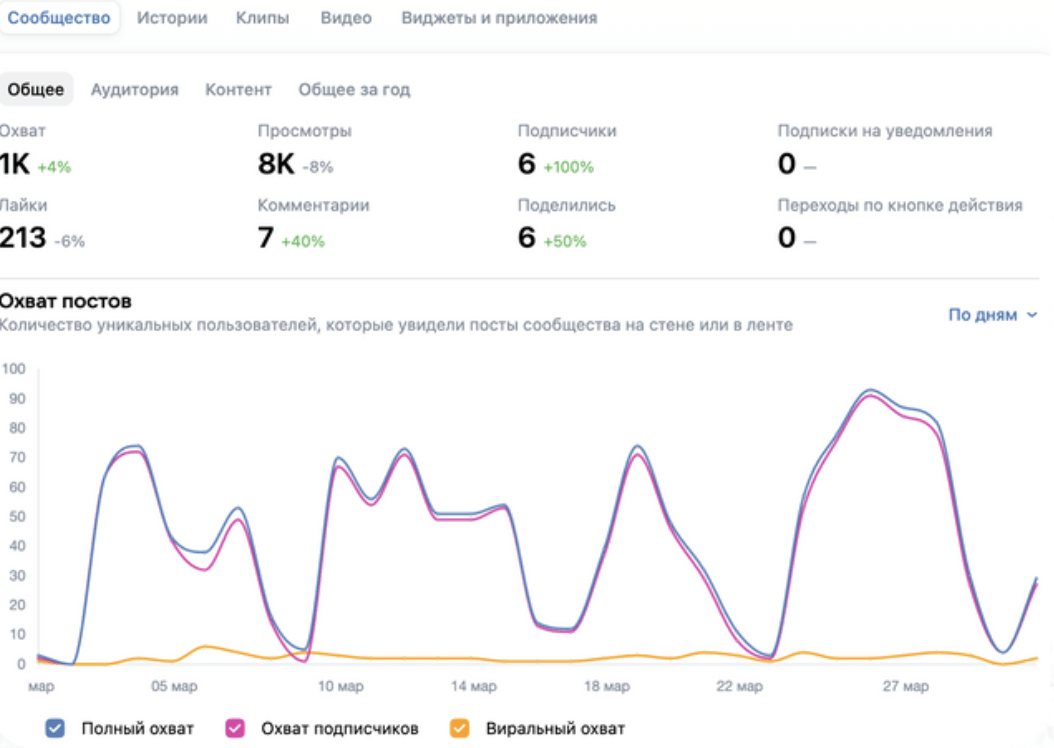Click the 27 мар date on chart axis
Image resolution: width=1054 pixels, height=748 pixels.
tap(905, 687)
